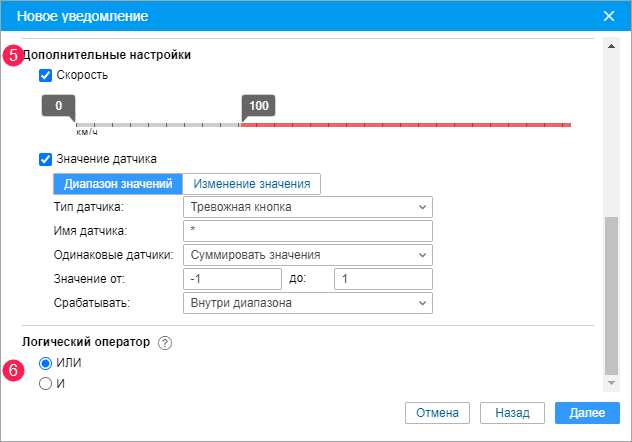The width and height of the screenshot is (632, 442).
Task: Click the Значение от input field
Action: (233, 279)
